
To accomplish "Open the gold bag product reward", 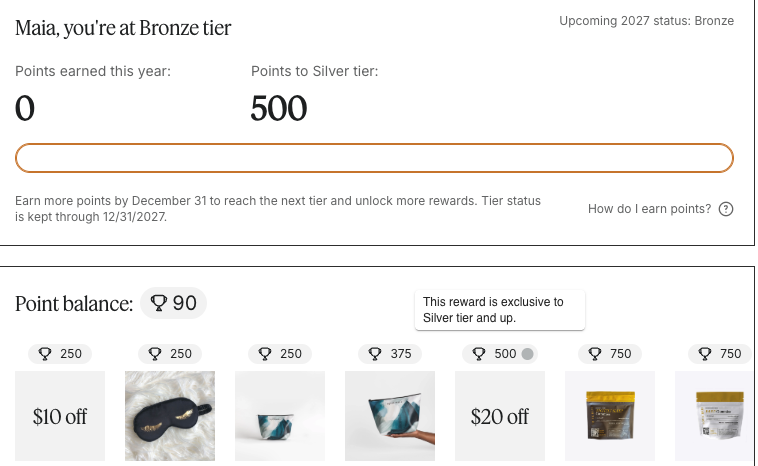I will click(x=610, y=416).
